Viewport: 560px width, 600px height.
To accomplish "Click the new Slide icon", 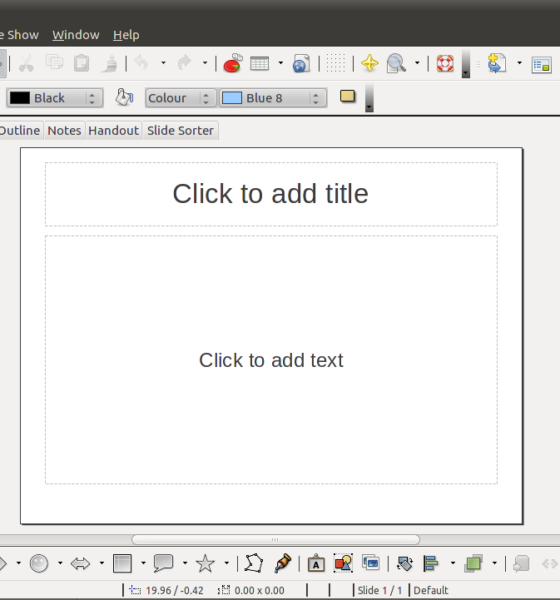I will (497, 63).
